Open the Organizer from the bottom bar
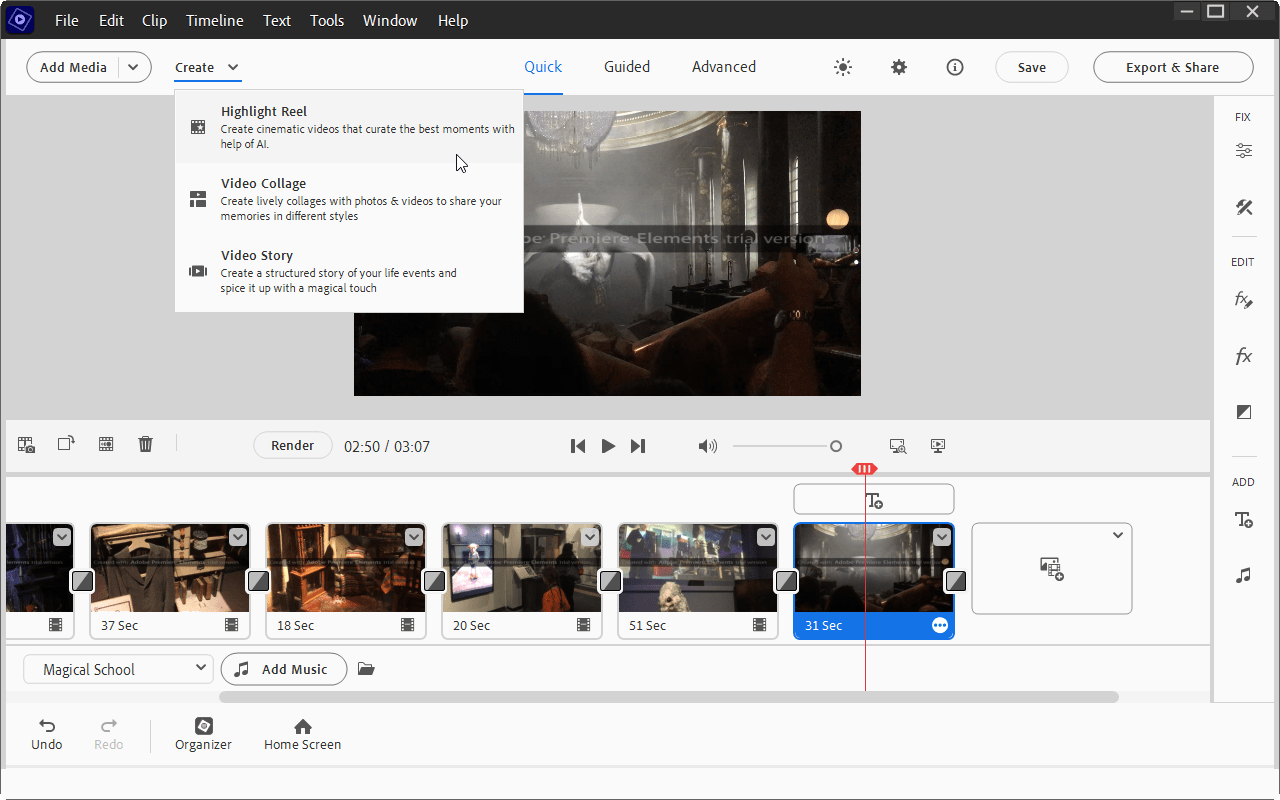The width and height of the screenshot is (1280, 800). point(203,733)
